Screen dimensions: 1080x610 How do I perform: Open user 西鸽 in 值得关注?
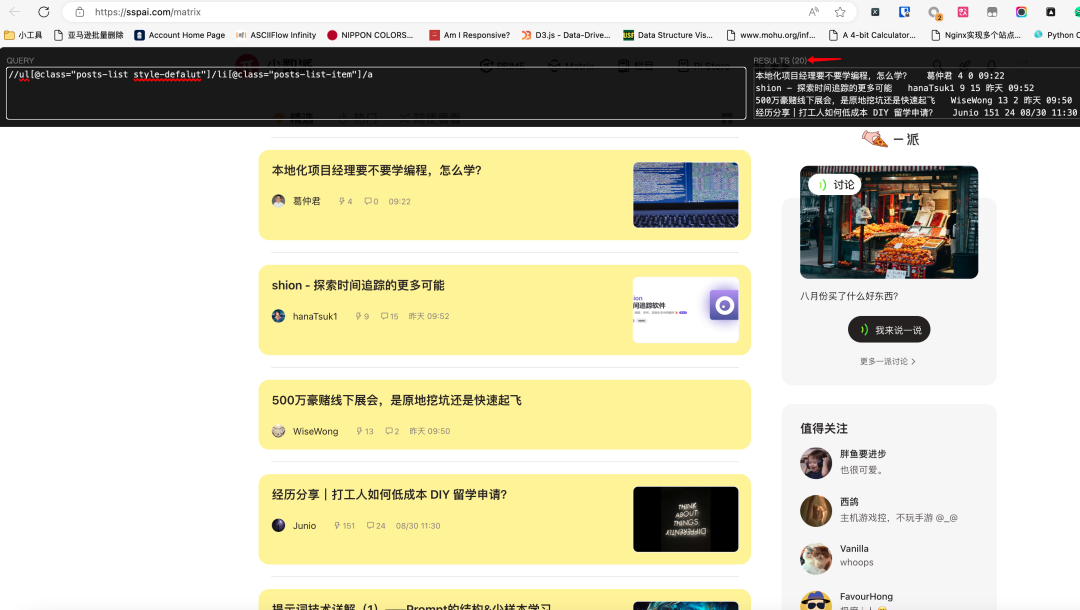click(849, 502)
